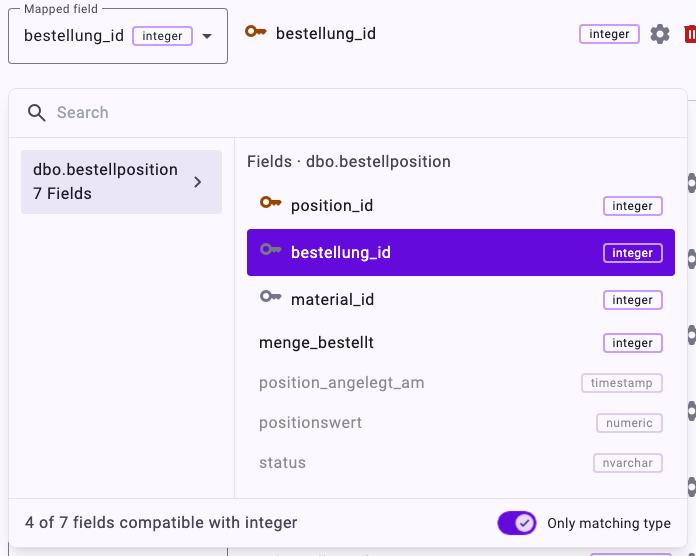Open the Mapped field dropdown arrow

coord(207,36)
